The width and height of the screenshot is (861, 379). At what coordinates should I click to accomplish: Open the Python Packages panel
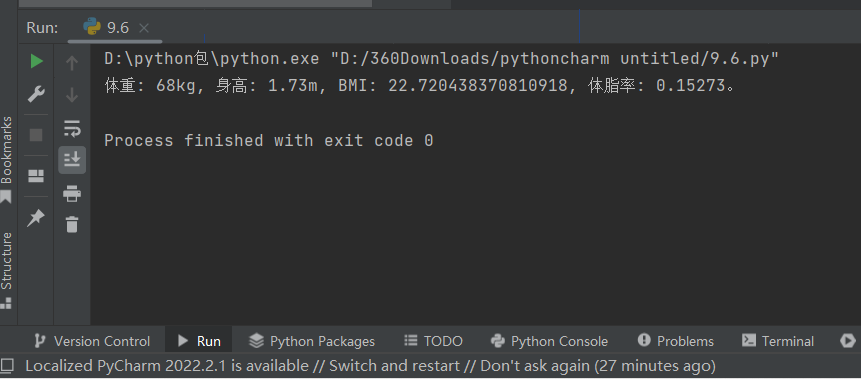[311, 341]
